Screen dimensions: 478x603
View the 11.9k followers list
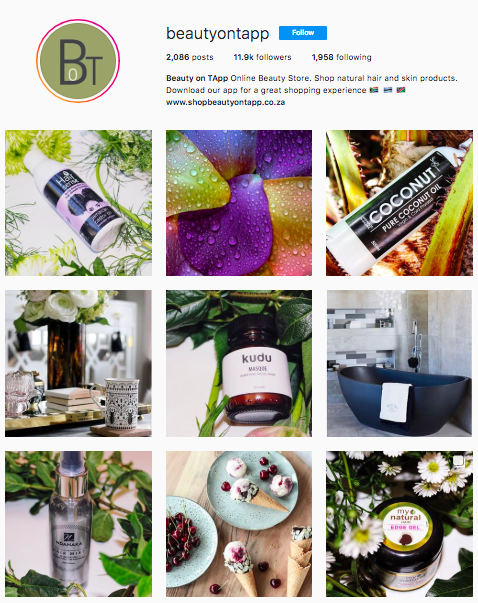point(262,57)
